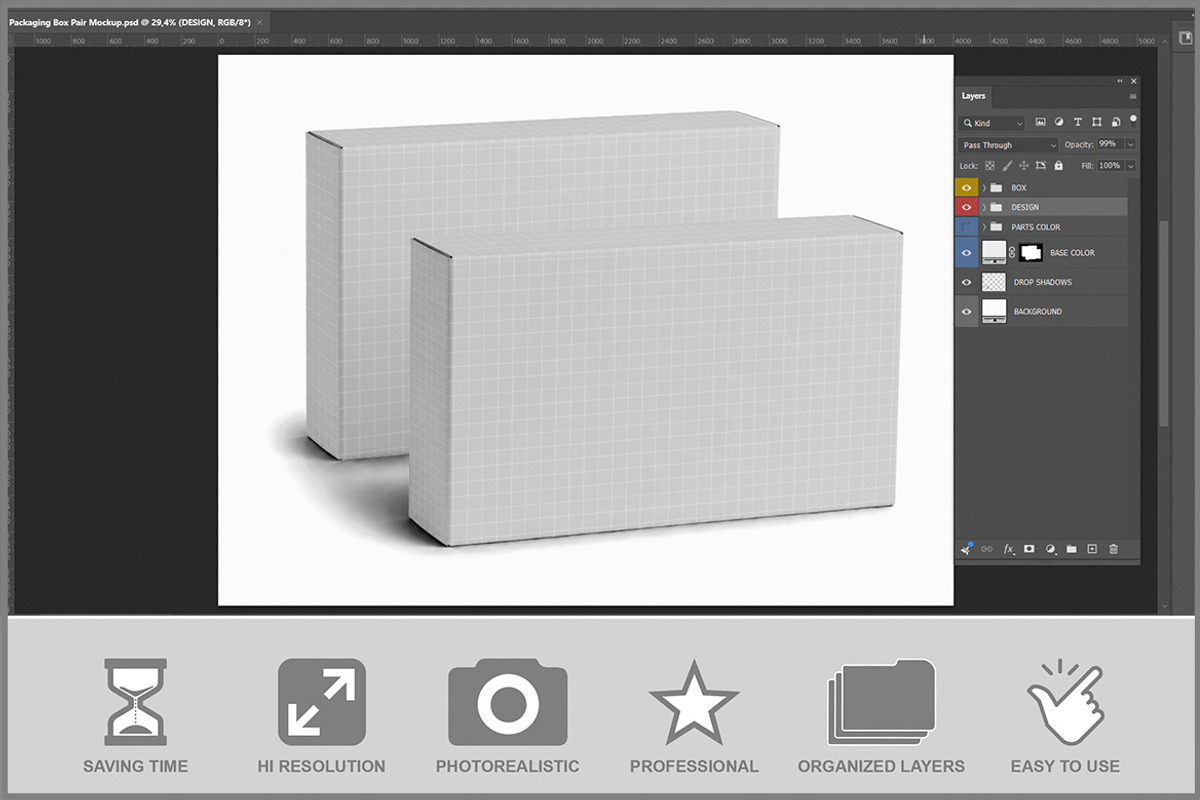Image resolution: width=1200 pixels, height=800 pixels.
Task: Click the mask link chain on BASE COLOR
Action: pos(1012,253)
